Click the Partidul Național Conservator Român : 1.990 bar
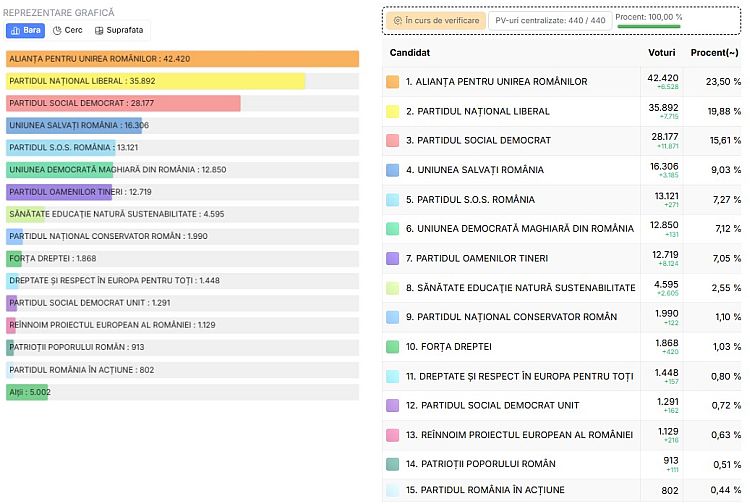Screen dimensions: 750x504 coord(14,236)
